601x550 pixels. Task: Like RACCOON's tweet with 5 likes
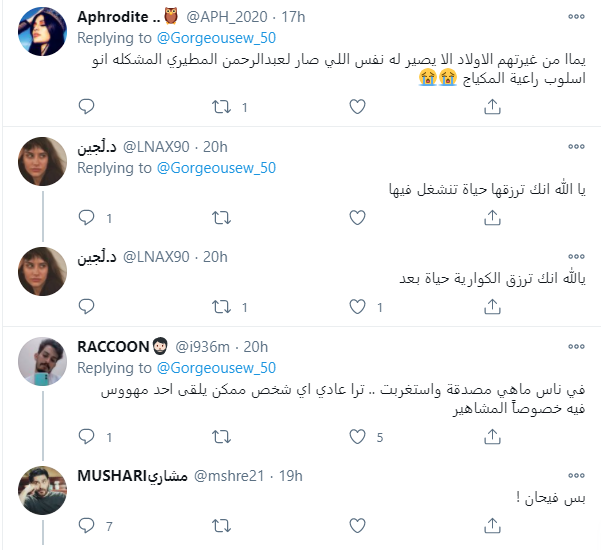(356, 437)
